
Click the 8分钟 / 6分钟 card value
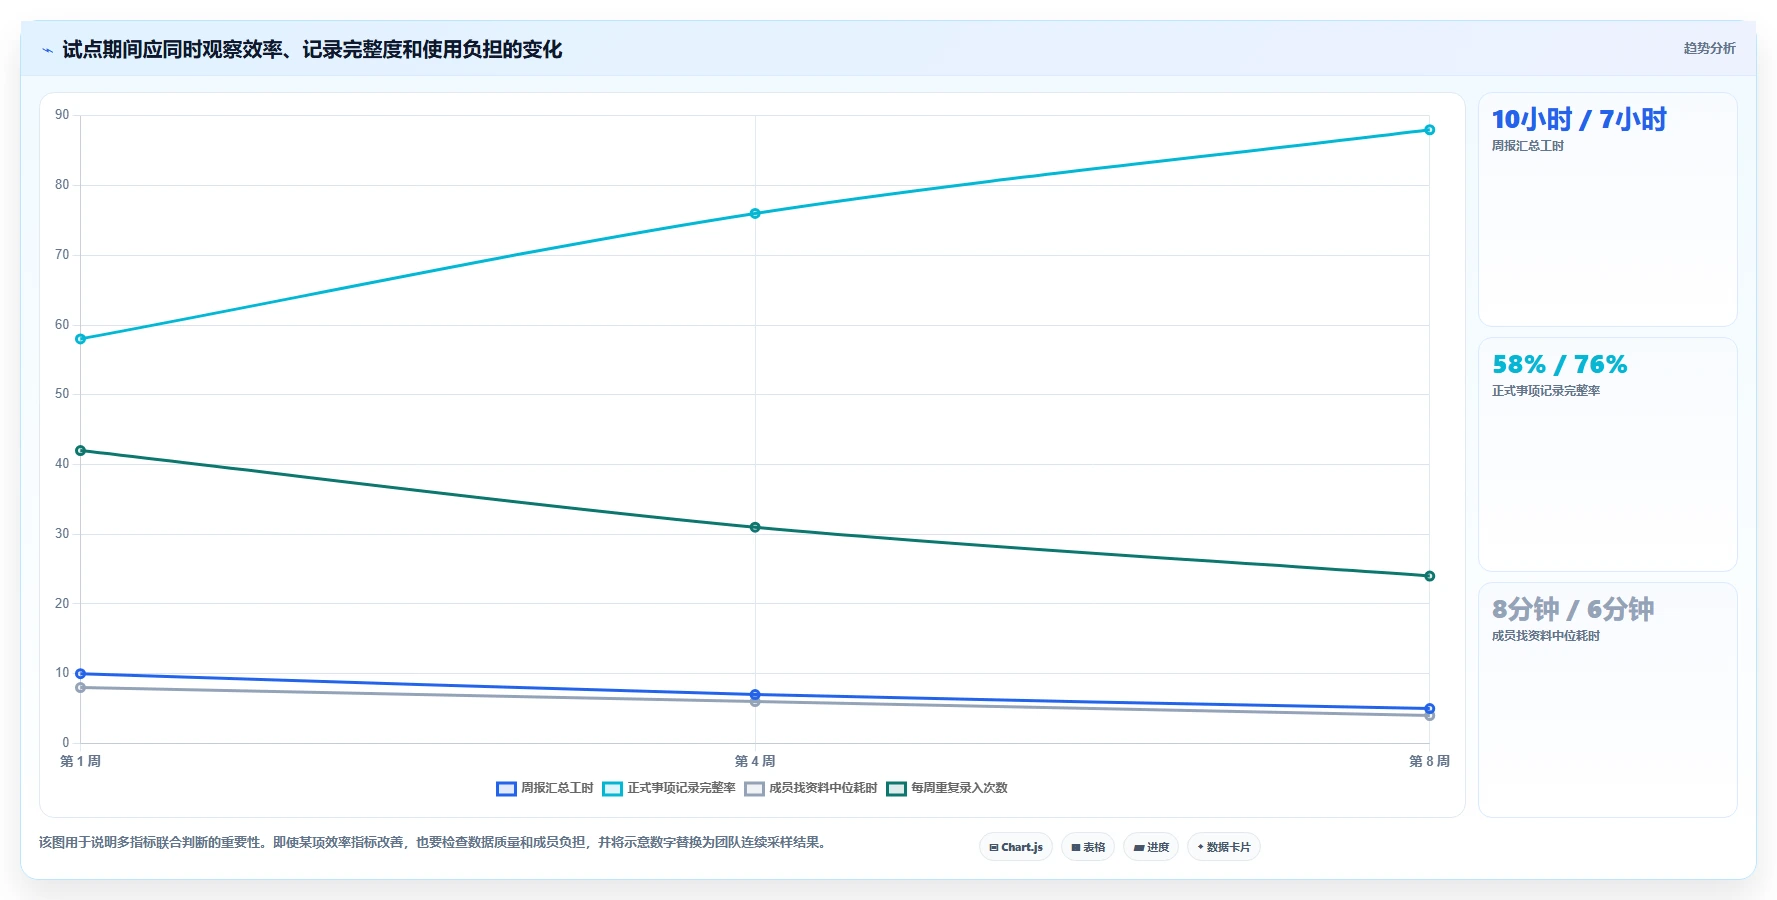(x=1572, y=610)
